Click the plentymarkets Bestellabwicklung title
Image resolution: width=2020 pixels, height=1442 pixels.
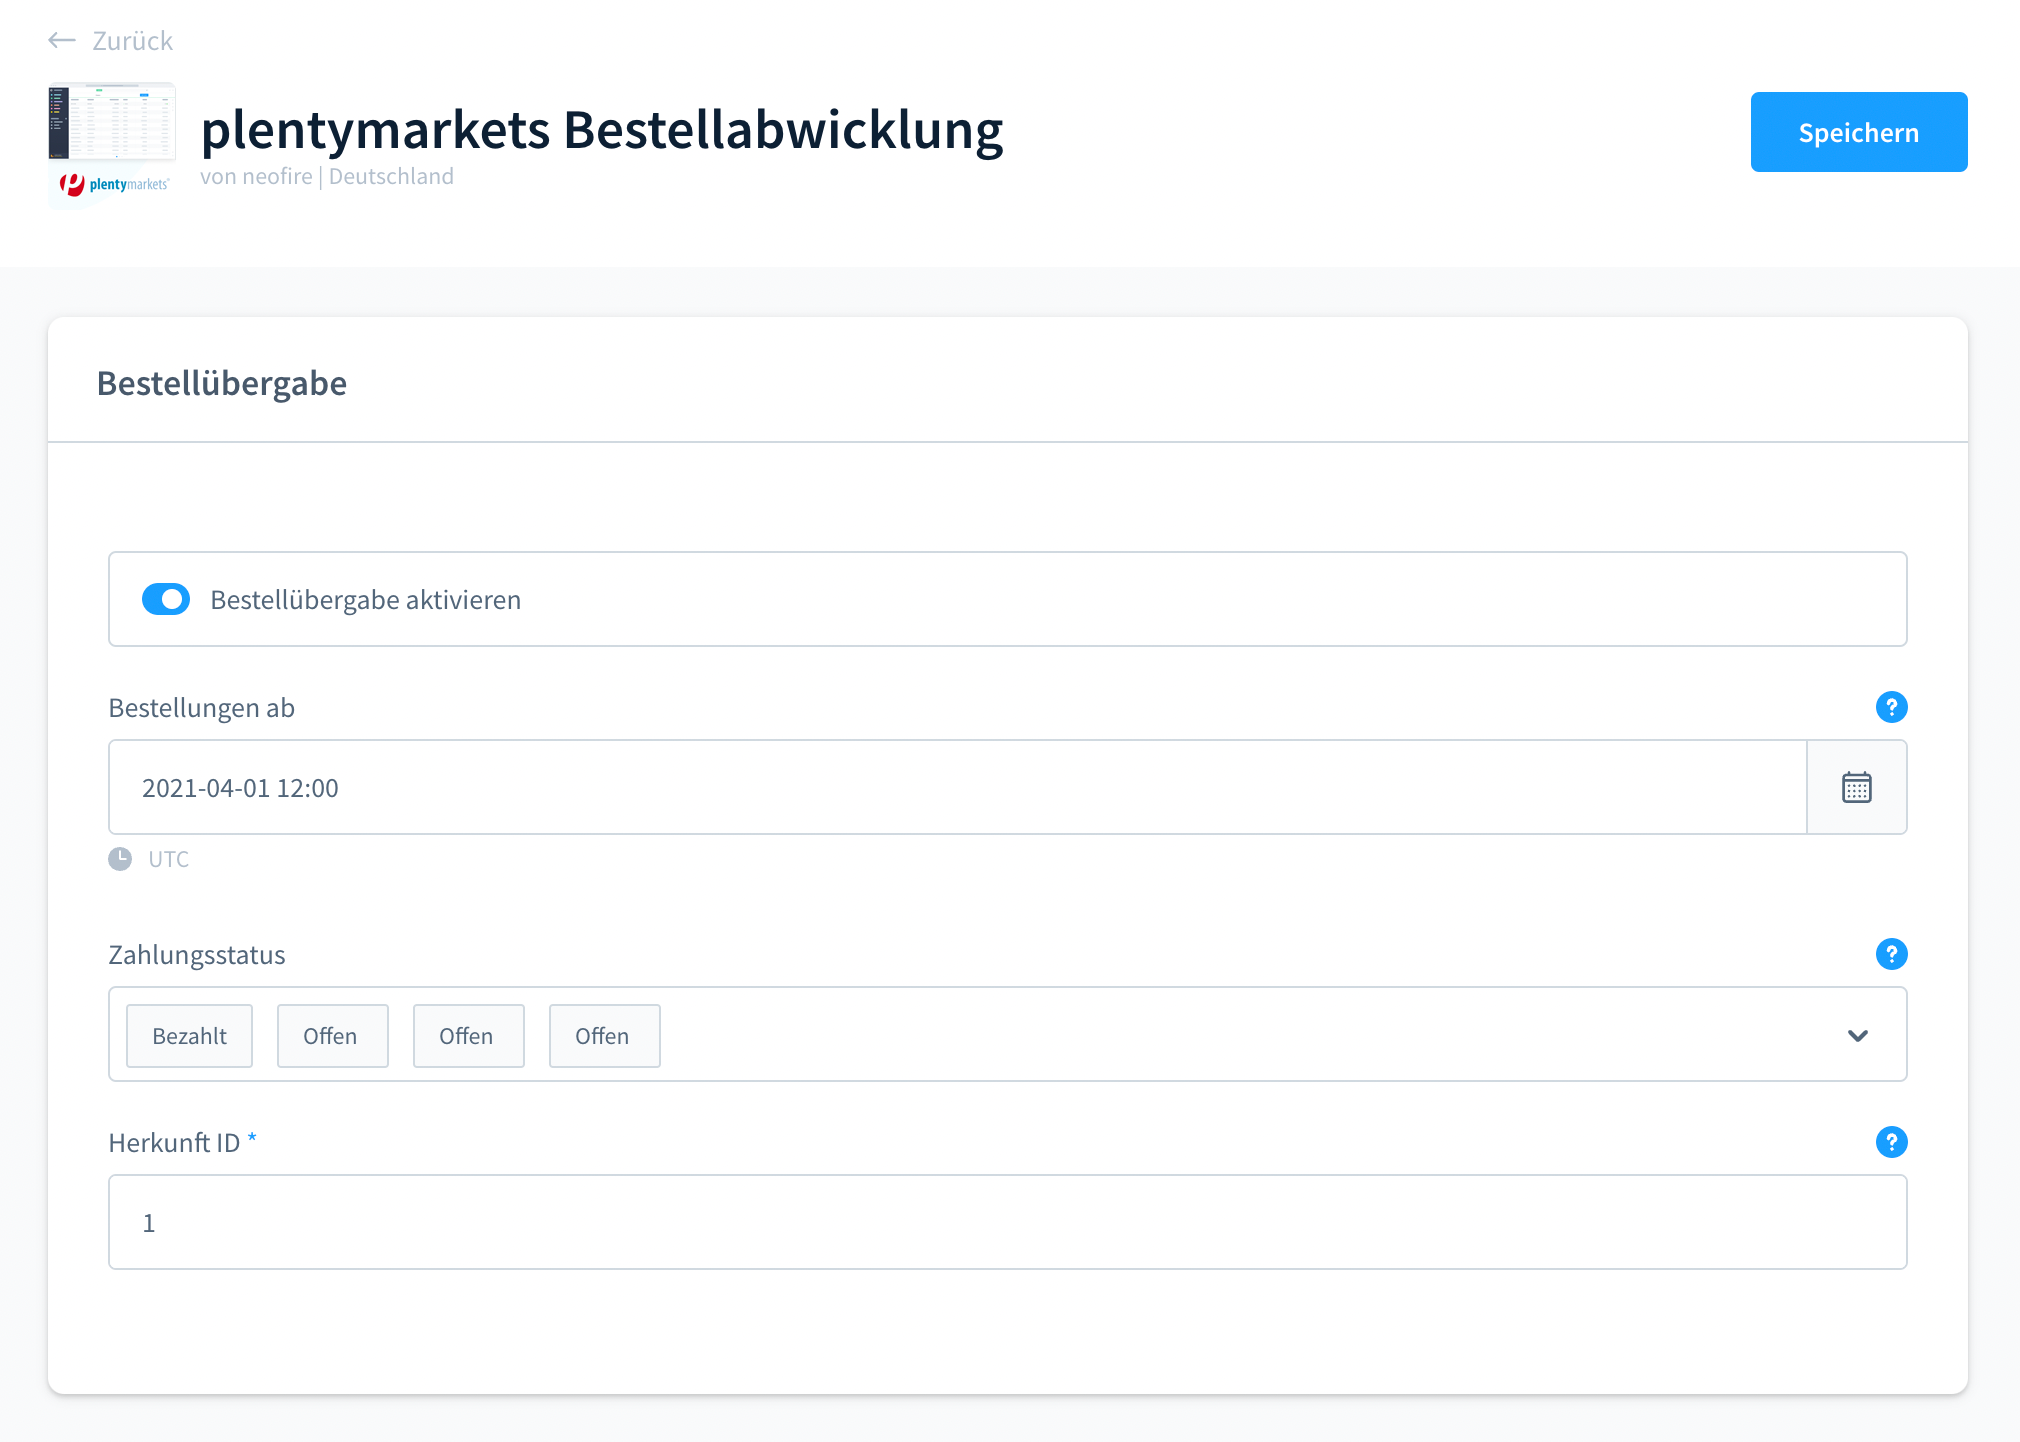(602, 129)
